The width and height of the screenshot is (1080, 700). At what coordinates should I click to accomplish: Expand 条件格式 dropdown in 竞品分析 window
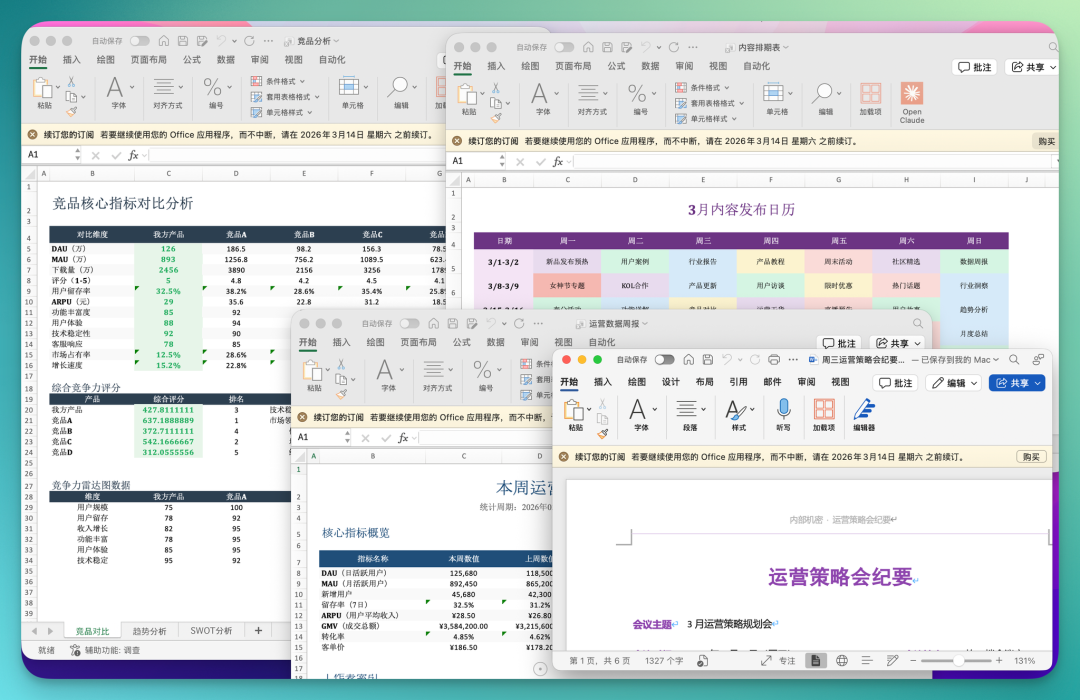(302, 81)
